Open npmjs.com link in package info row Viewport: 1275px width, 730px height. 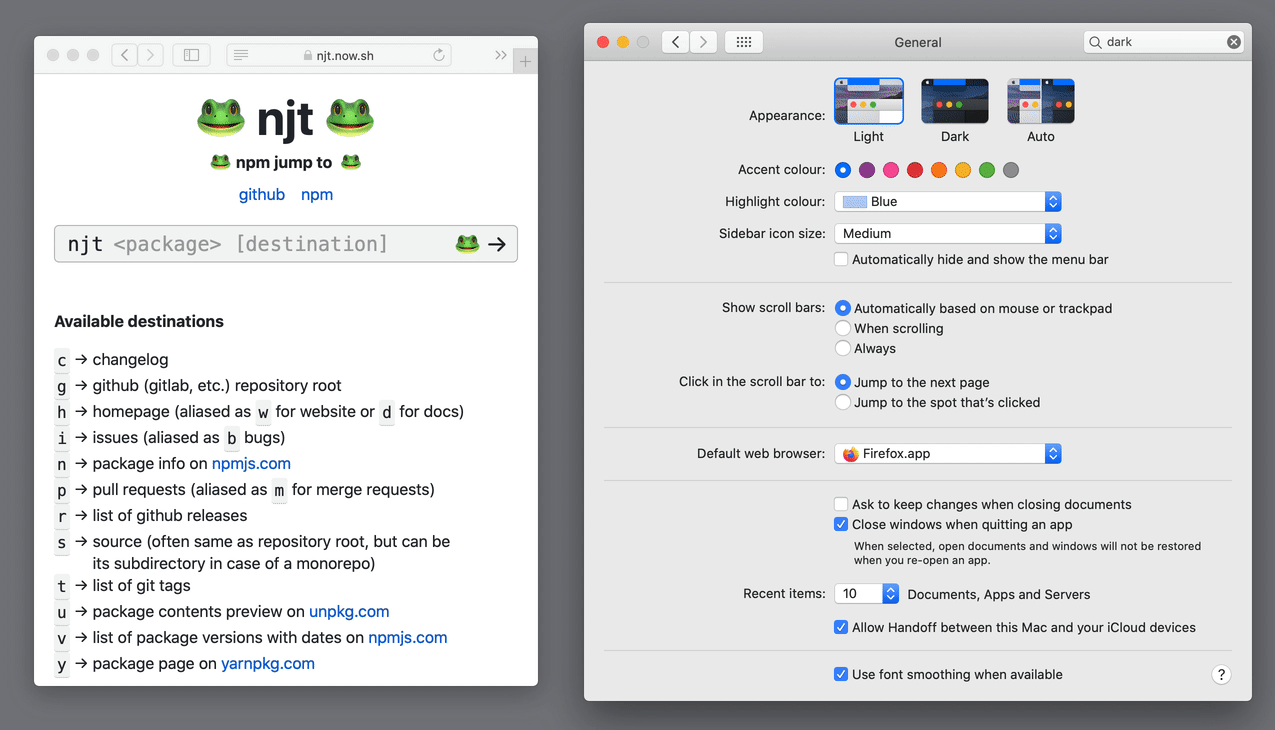[251, 463]
